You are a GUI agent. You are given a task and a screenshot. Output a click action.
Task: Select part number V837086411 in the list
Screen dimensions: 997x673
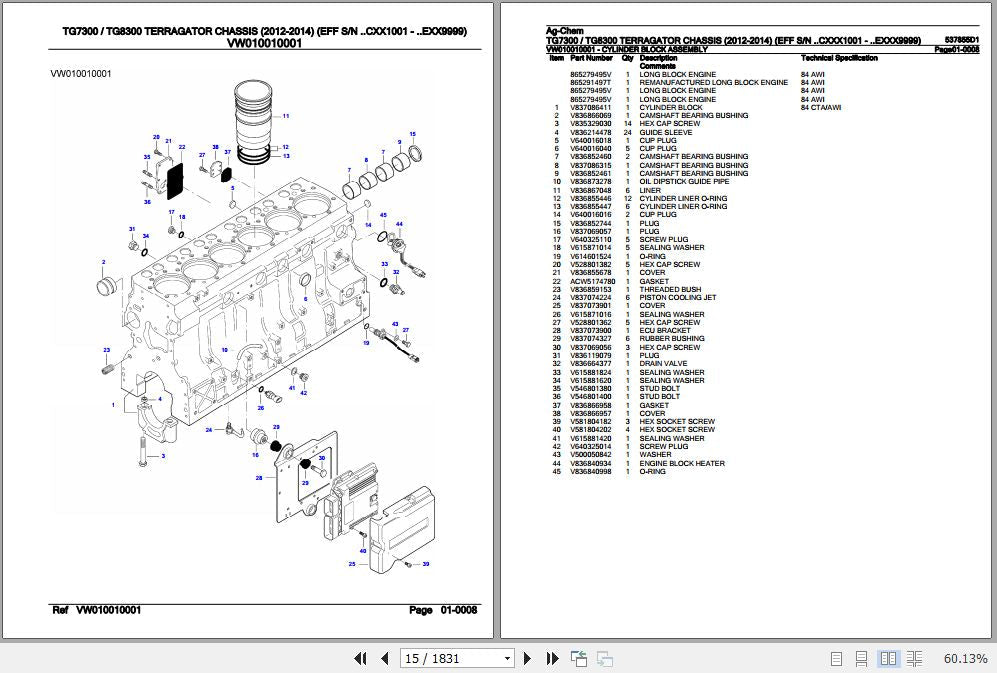pyautogui.click(x=590, y=108)
